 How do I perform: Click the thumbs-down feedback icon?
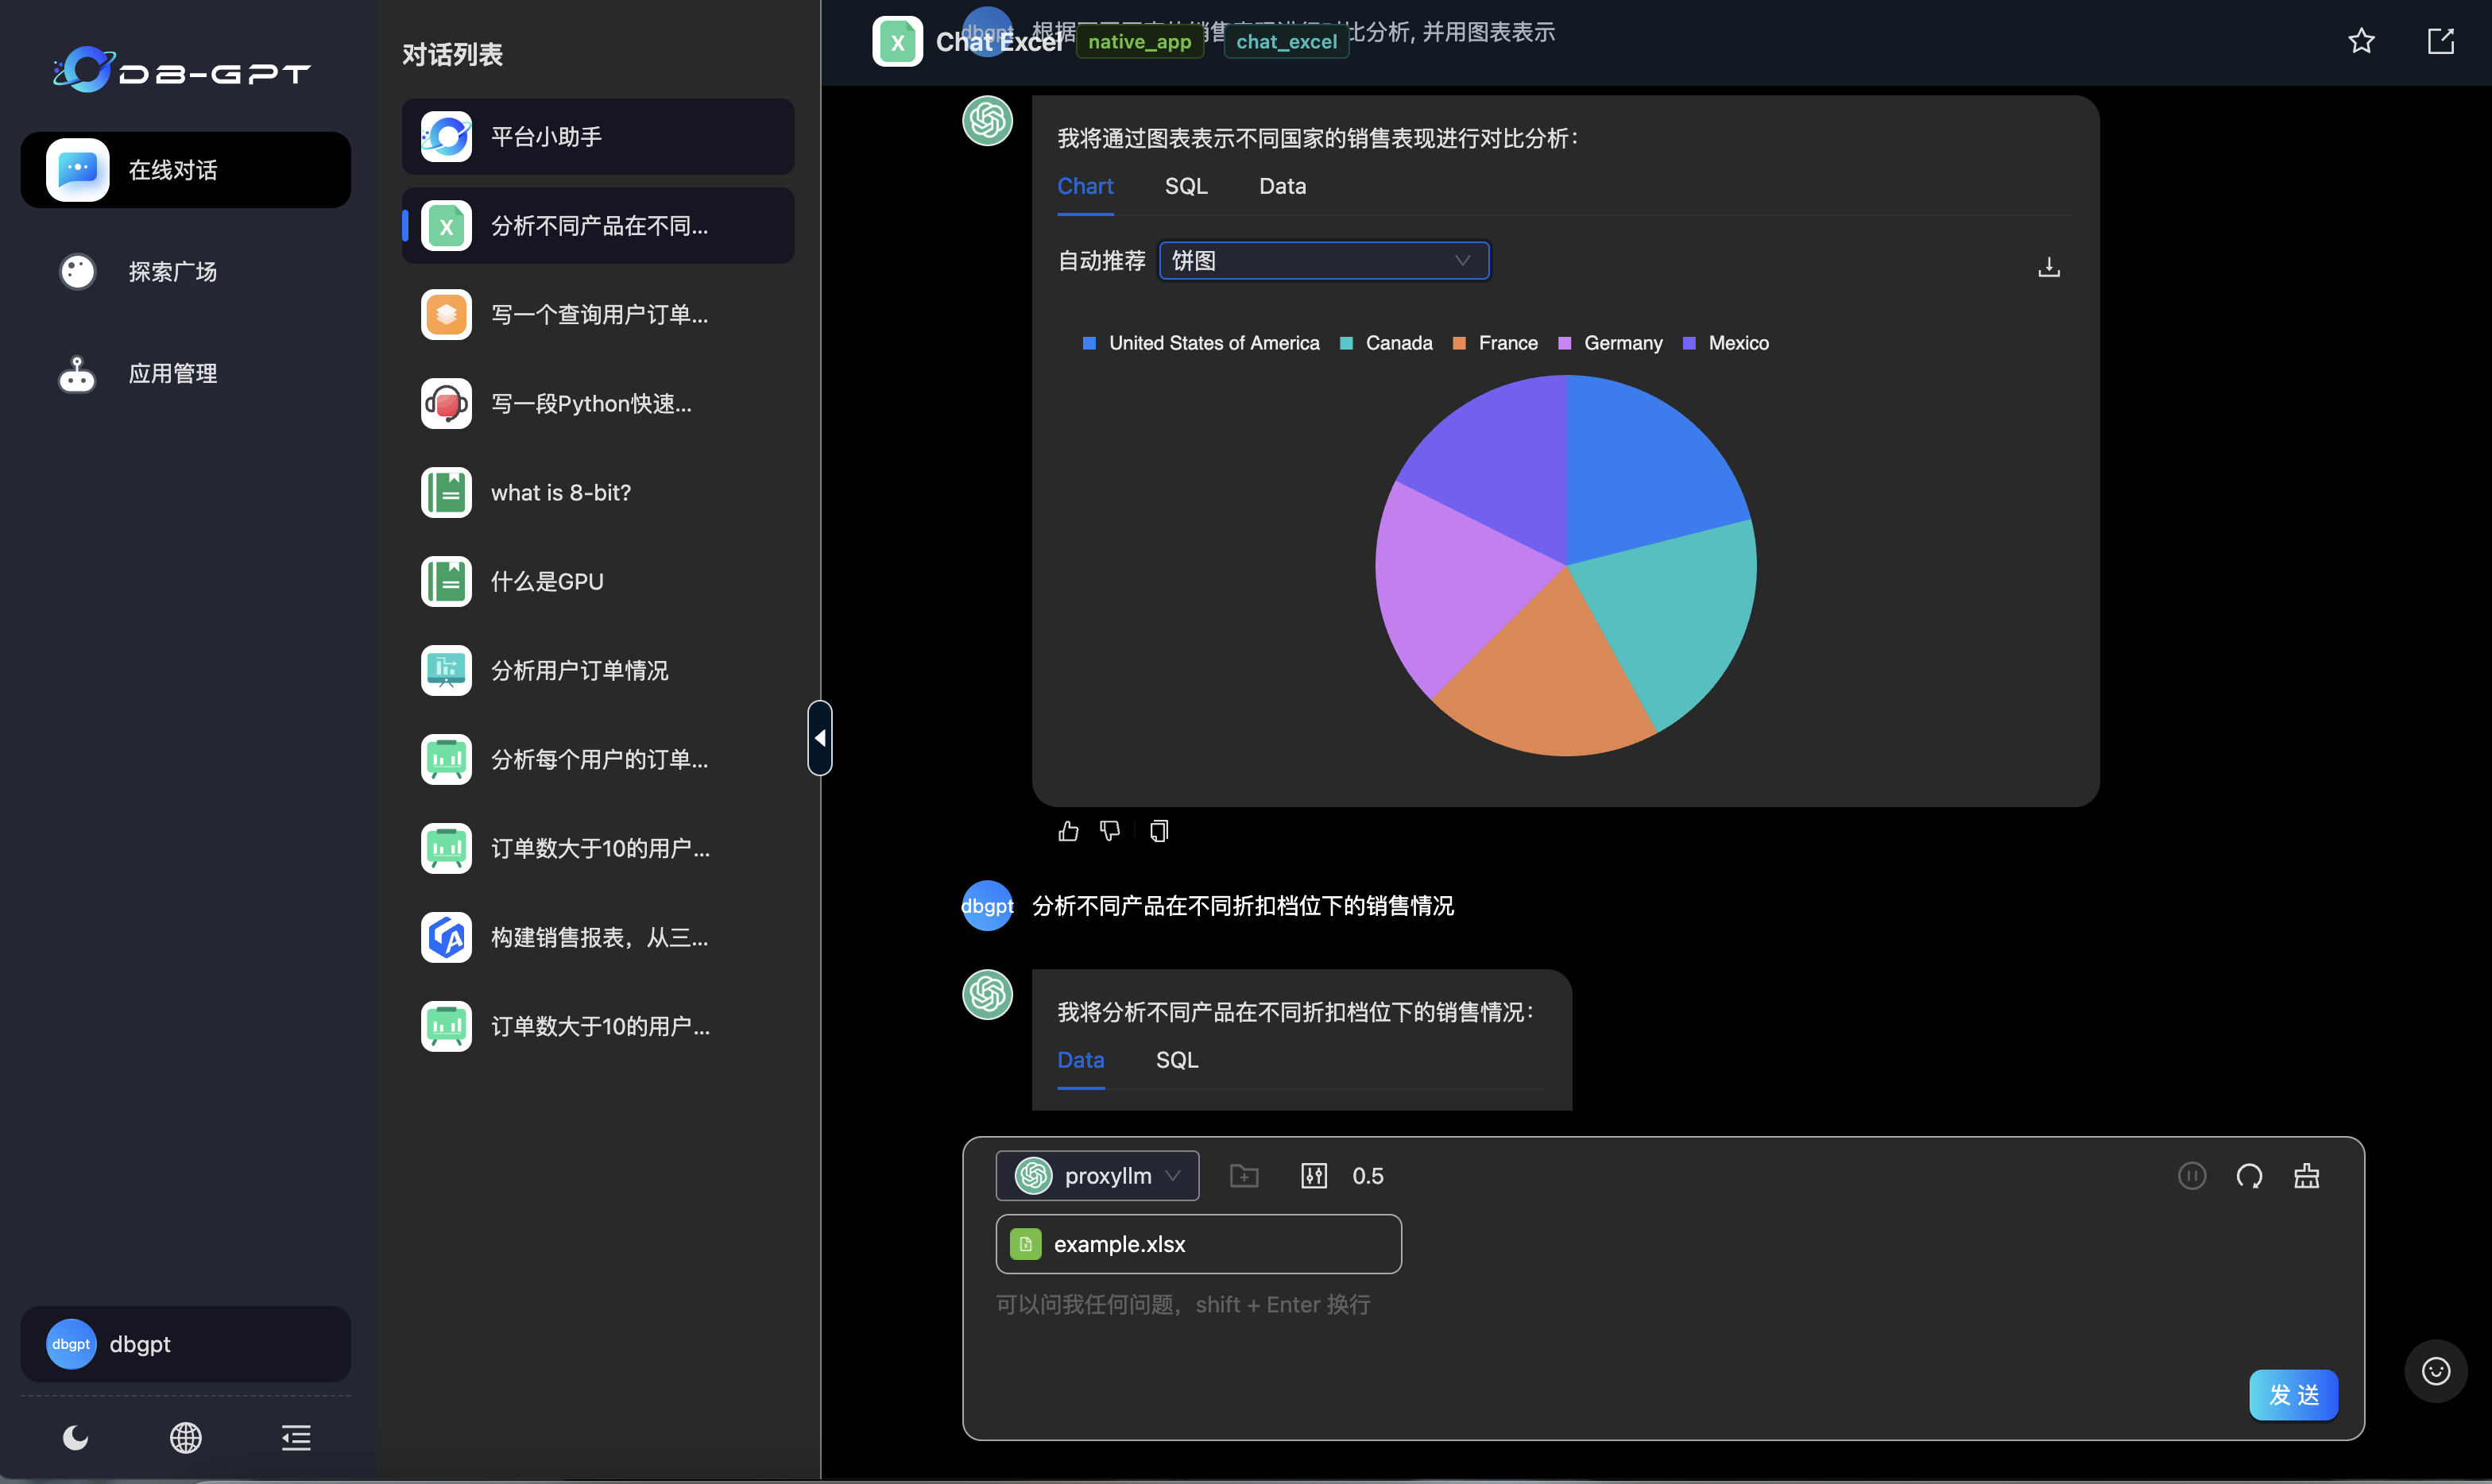1109,831
